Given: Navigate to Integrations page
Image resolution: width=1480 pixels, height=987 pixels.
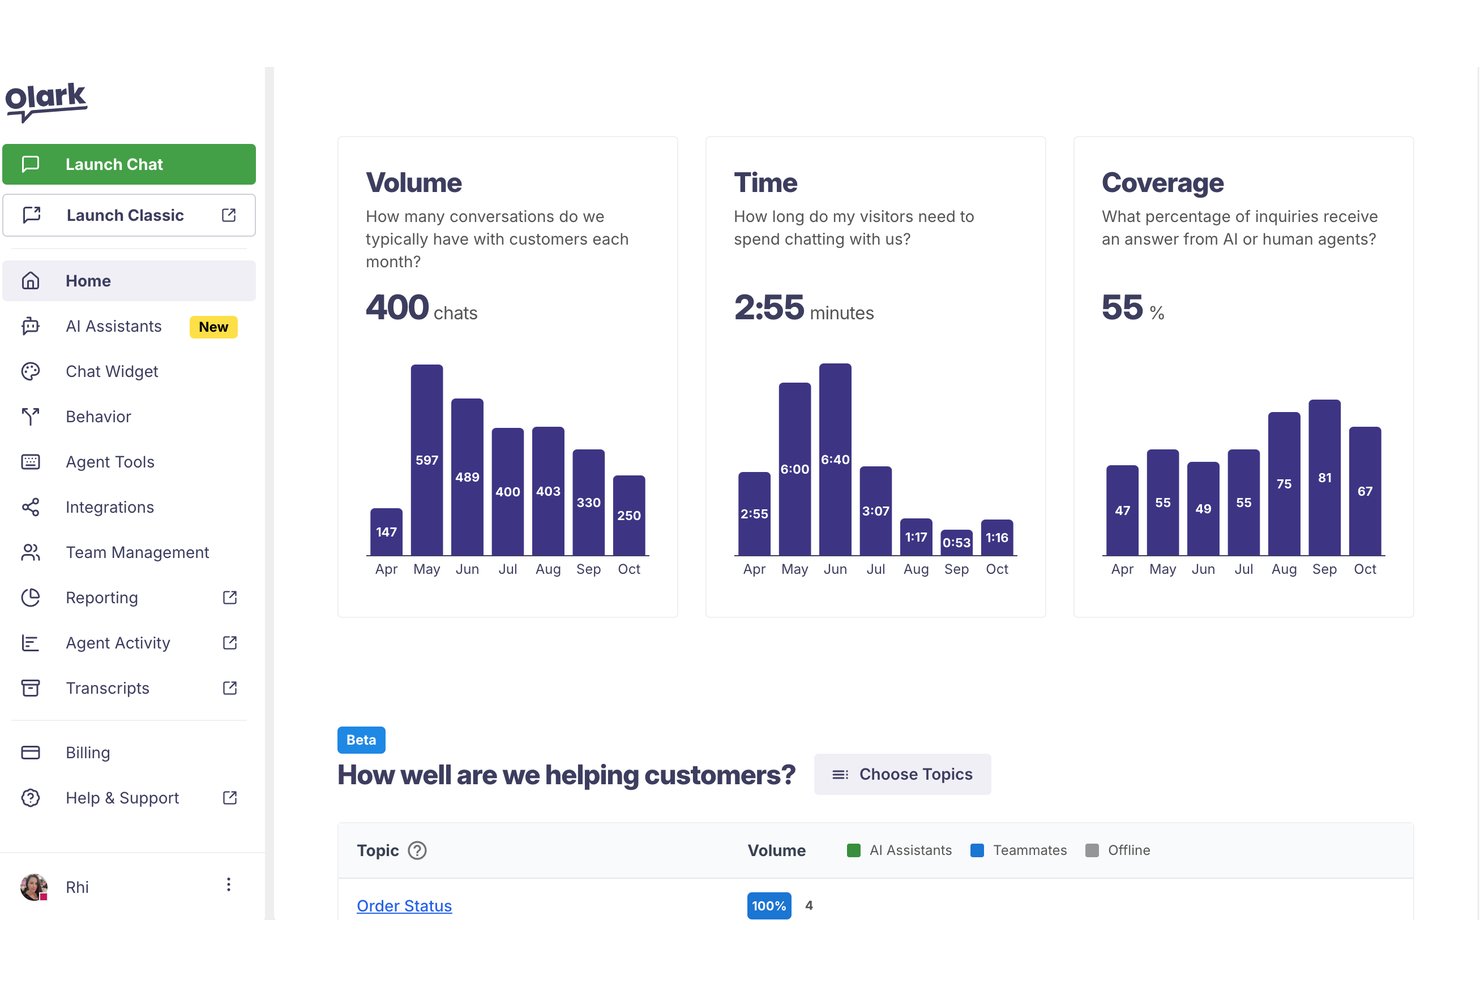Looking at the screenshot, I should [129, 507].
